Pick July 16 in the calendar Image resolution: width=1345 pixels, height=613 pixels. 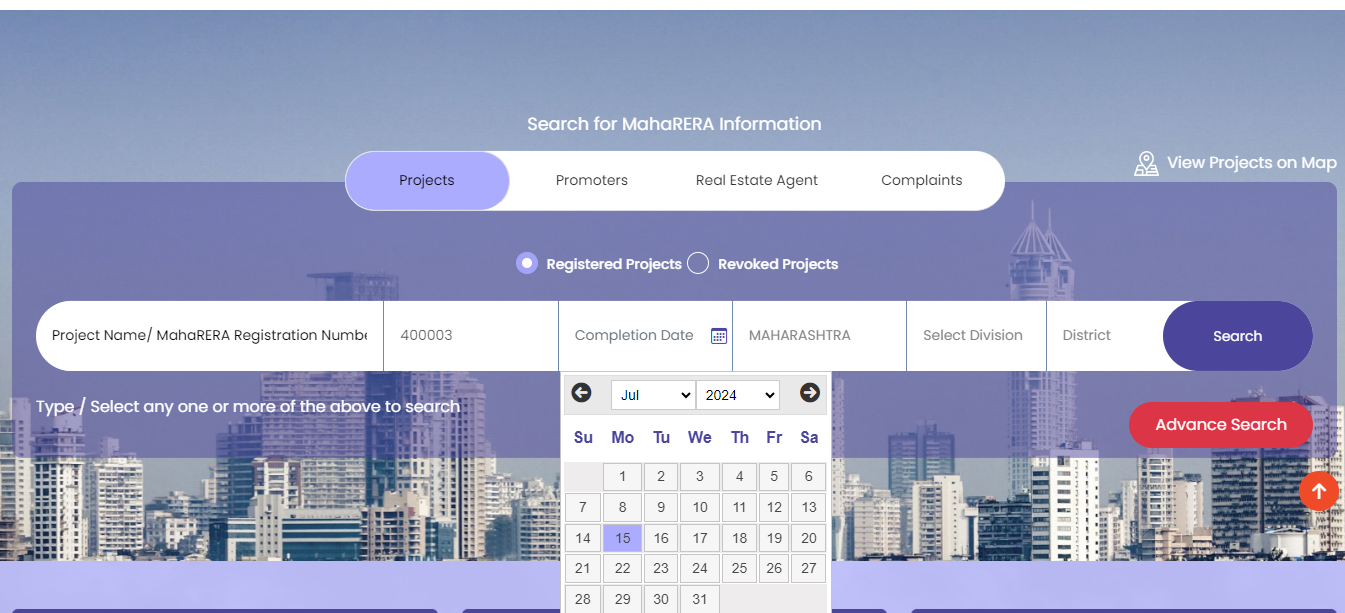click(x=661, y=539)
